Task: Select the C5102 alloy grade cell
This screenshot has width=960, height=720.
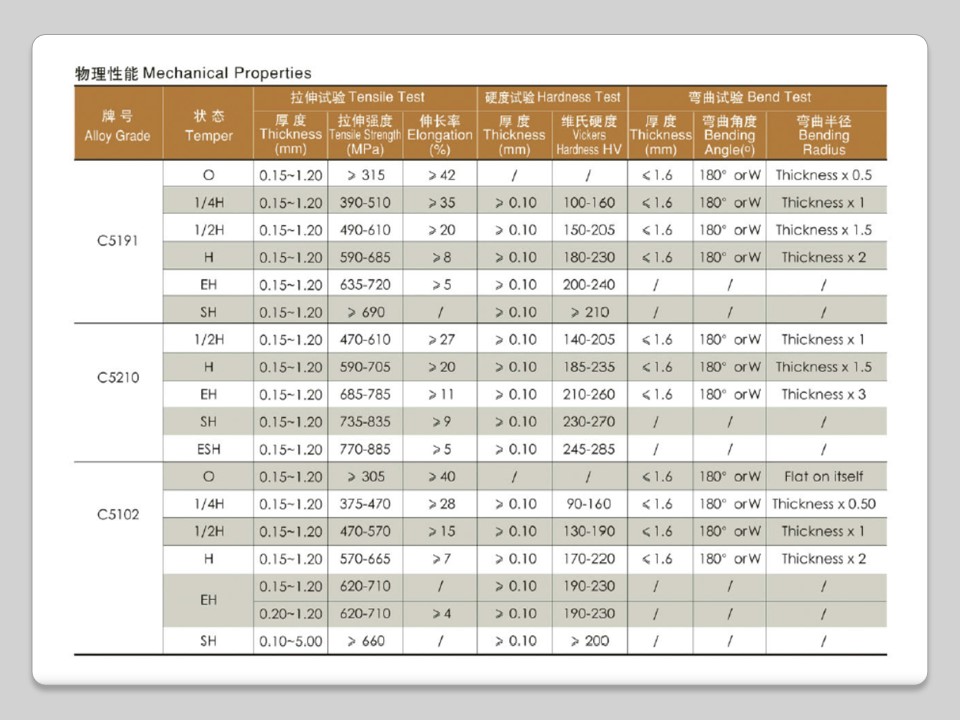Action: point(118,516)
